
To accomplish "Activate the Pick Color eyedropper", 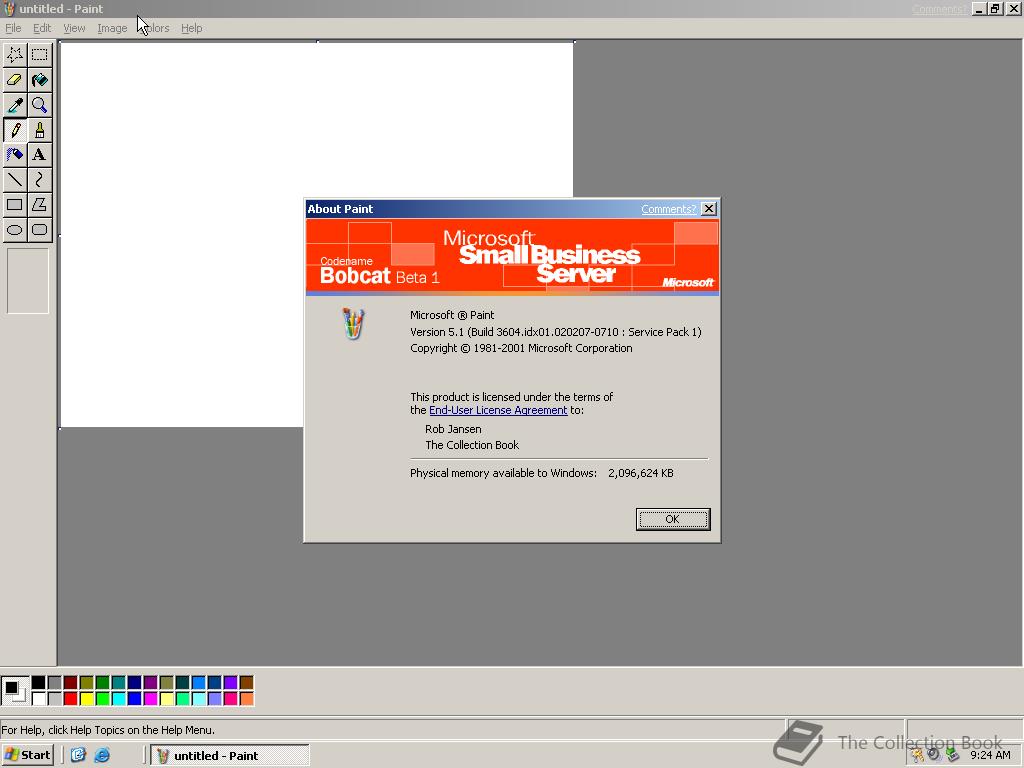I will (14, 105).
